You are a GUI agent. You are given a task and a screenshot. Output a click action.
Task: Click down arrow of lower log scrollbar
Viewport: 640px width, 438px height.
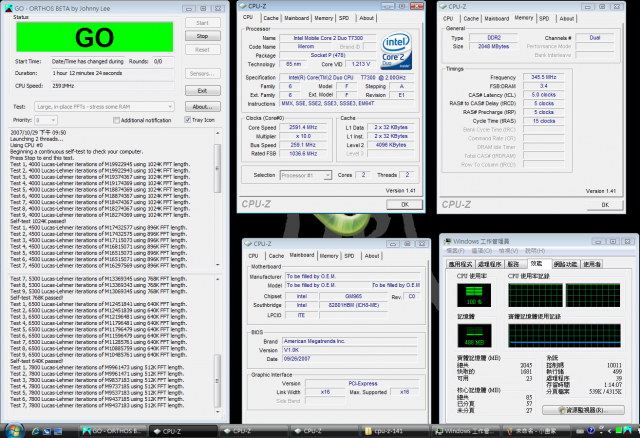(x=217, y=412)
